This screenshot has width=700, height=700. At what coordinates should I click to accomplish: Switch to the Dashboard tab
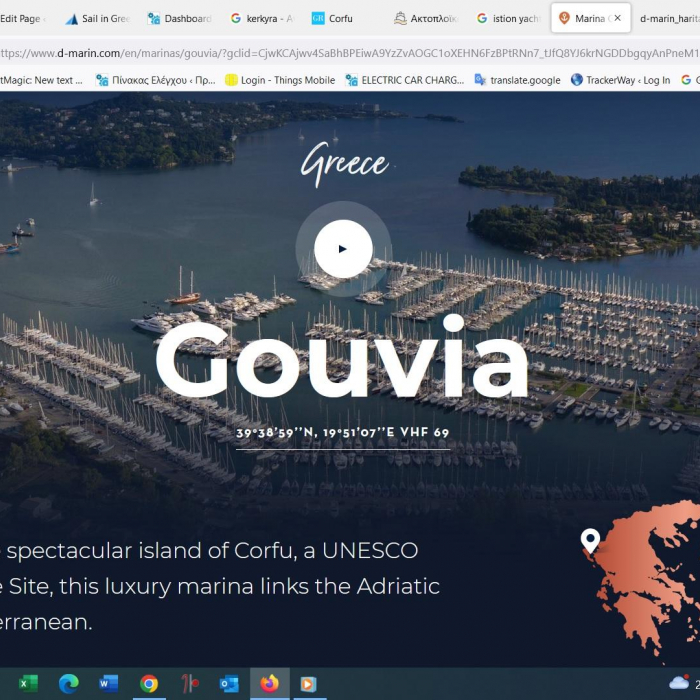click(180, 18)
